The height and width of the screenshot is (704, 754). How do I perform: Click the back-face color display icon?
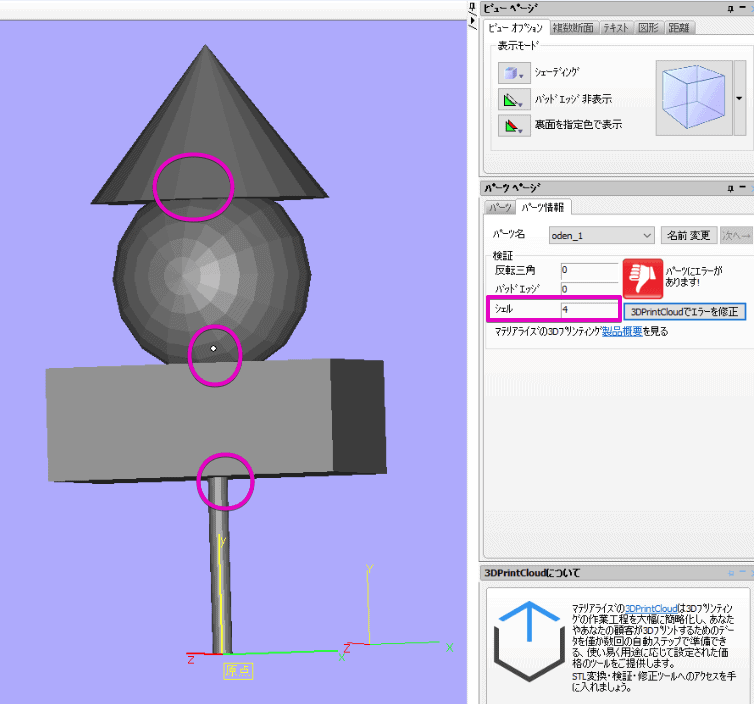(514, 126)
